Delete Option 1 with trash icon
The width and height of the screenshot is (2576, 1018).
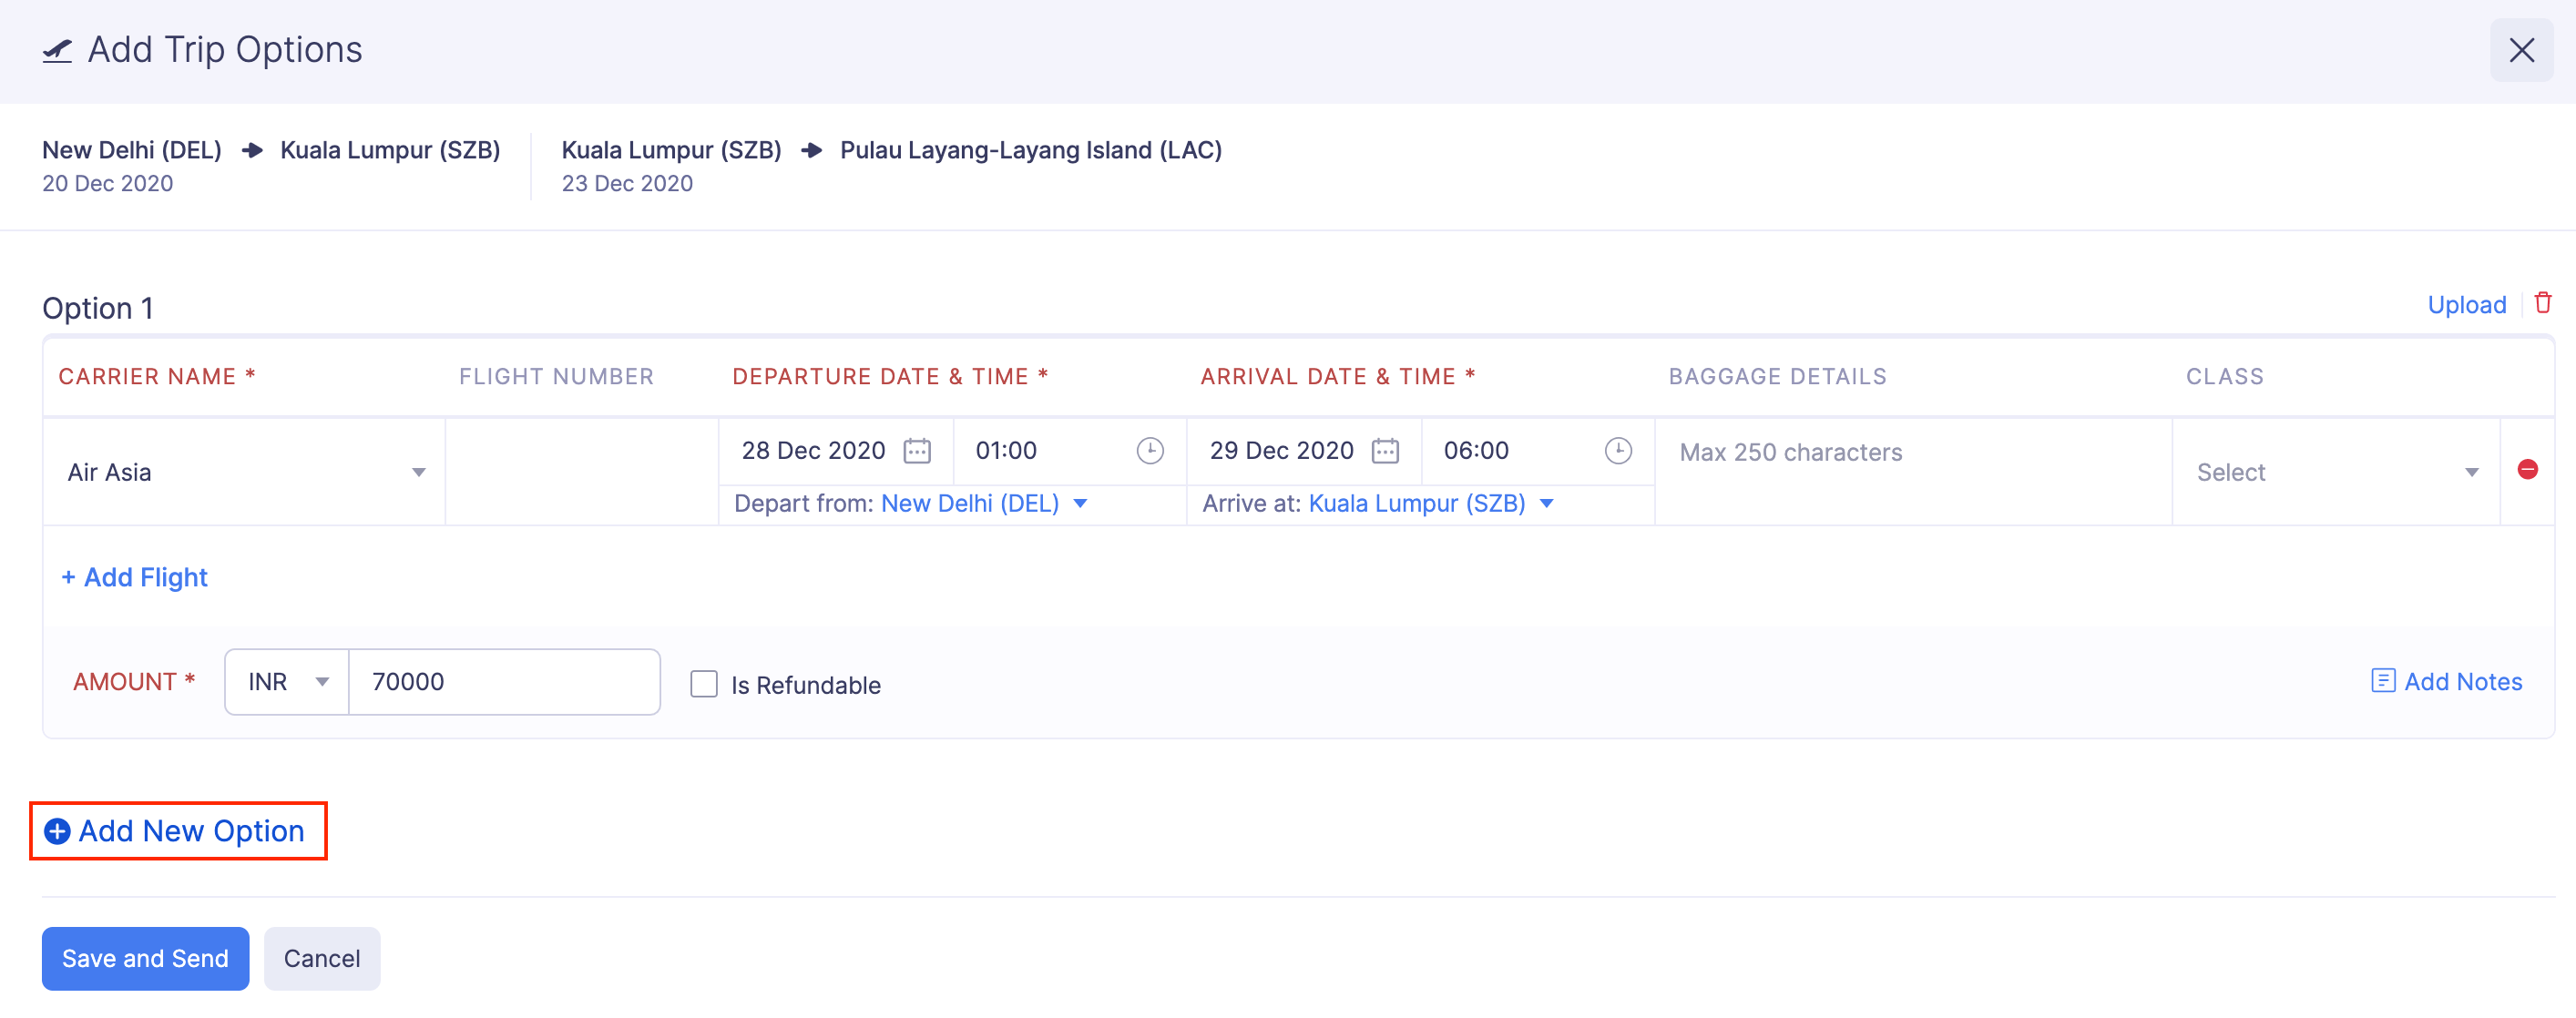[2542, 303]
